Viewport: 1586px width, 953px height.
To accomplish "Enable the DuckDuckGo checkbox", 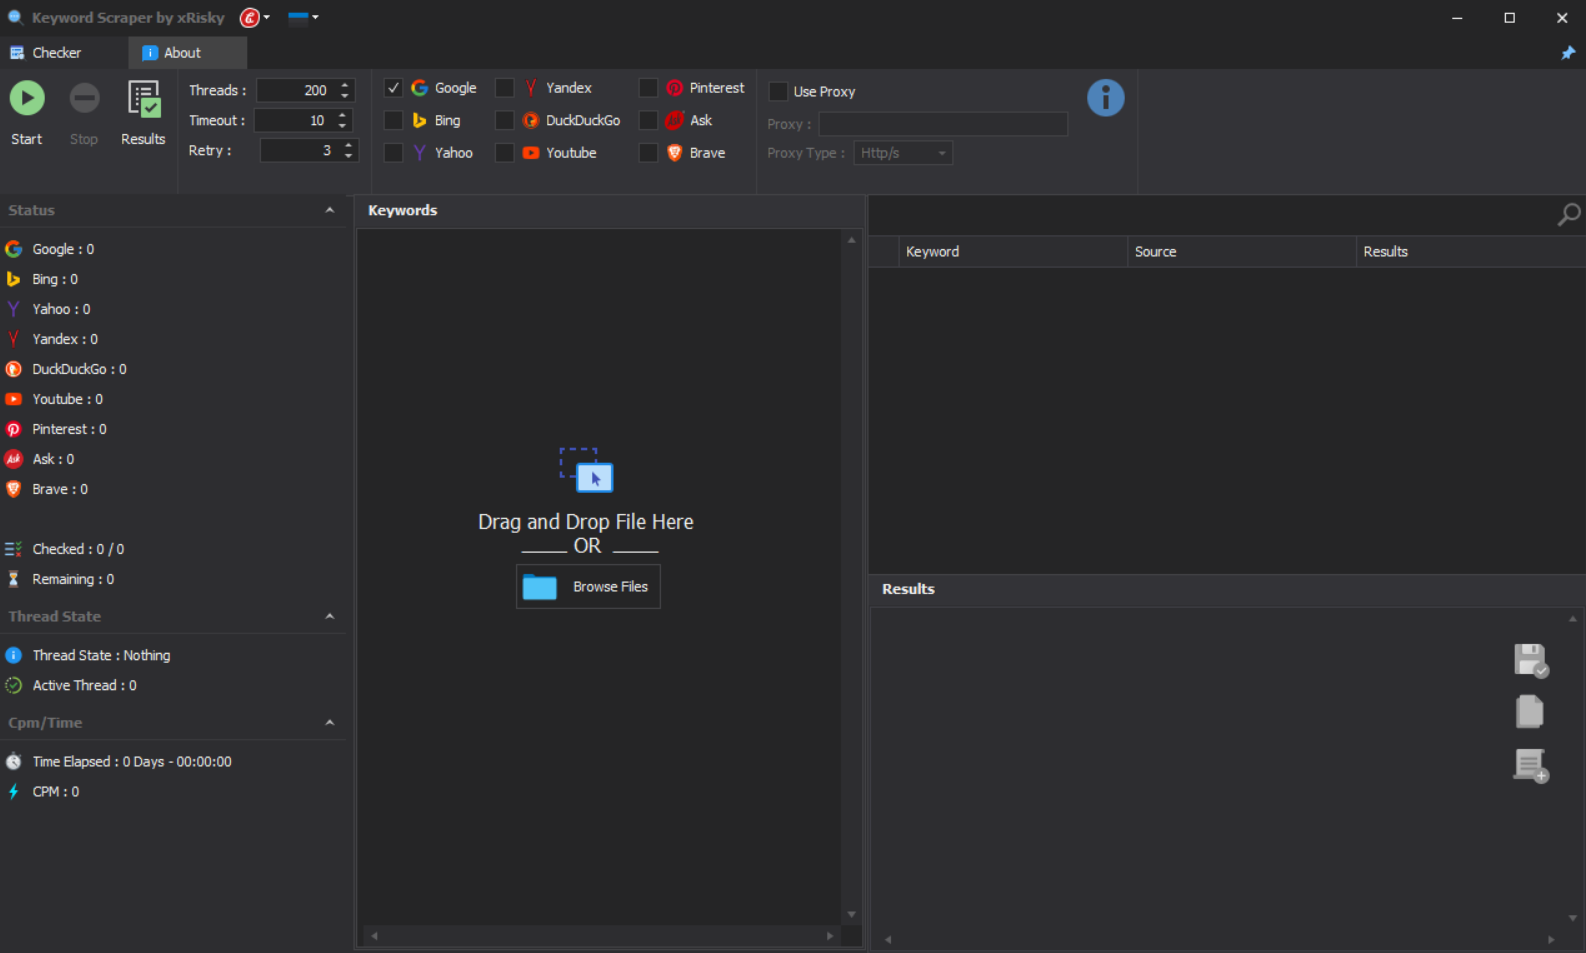I will point(505,120).
